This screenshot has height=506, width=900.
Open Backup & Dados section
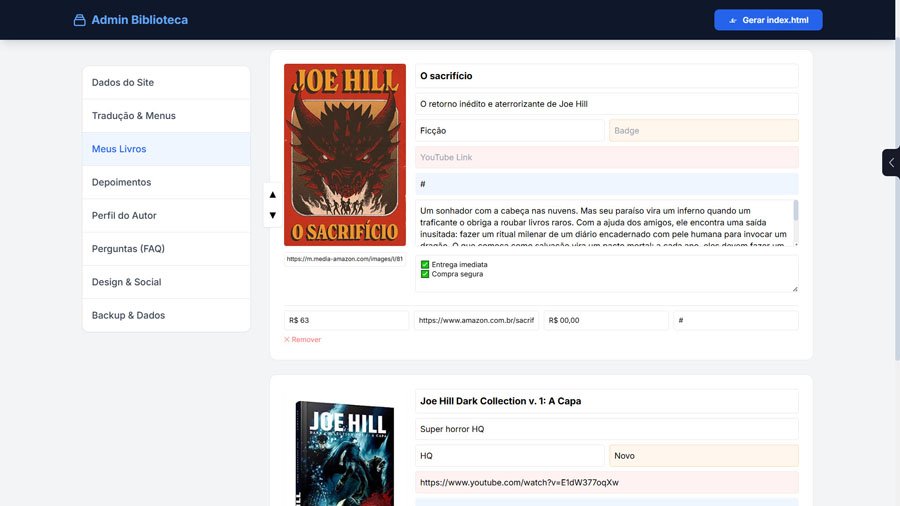point(166,316)
